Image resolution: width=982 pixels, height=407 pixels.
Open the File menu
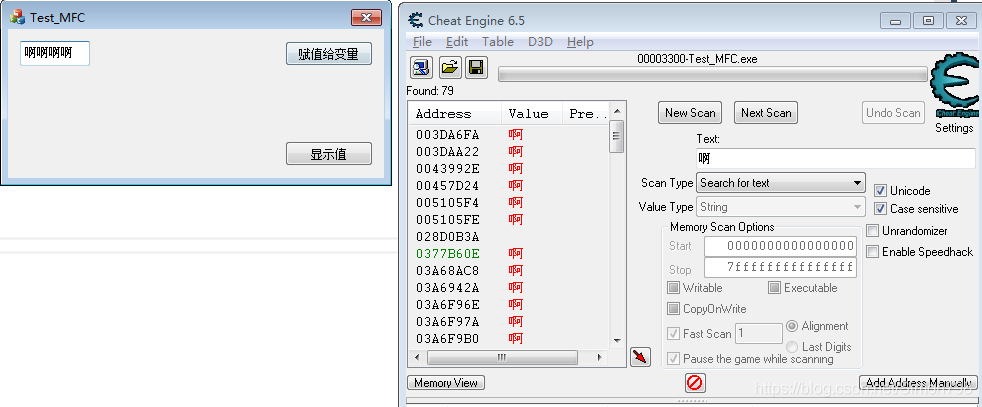click(422, 42)
